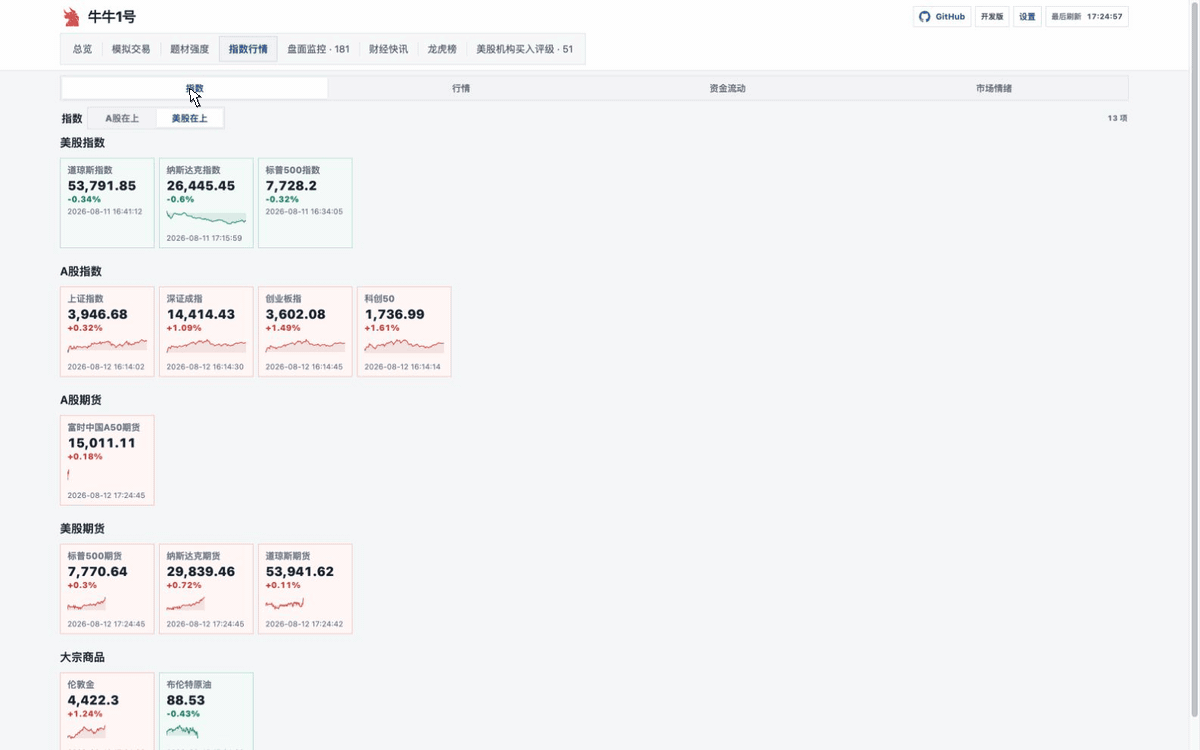Image resolution: width=1200 pixels, height=750 pixels.
Task: Click the 美股指数 section heading
Action: point(82,143)
